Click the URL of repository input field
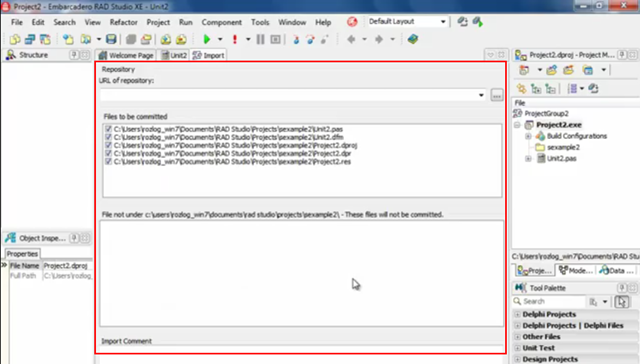640x364 pixels. [293, 95]
